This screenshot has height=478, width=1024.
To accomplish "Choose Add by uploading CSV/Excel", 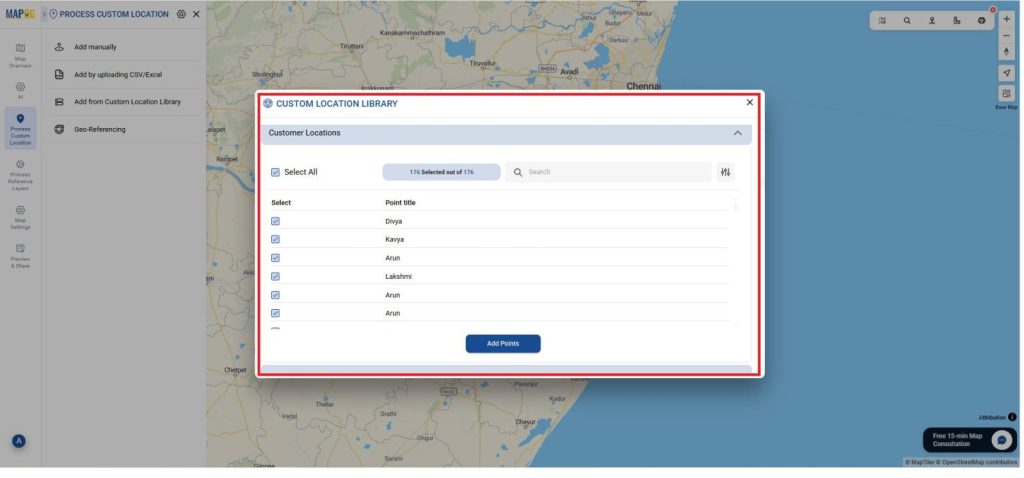I will (x=124, y=74).
